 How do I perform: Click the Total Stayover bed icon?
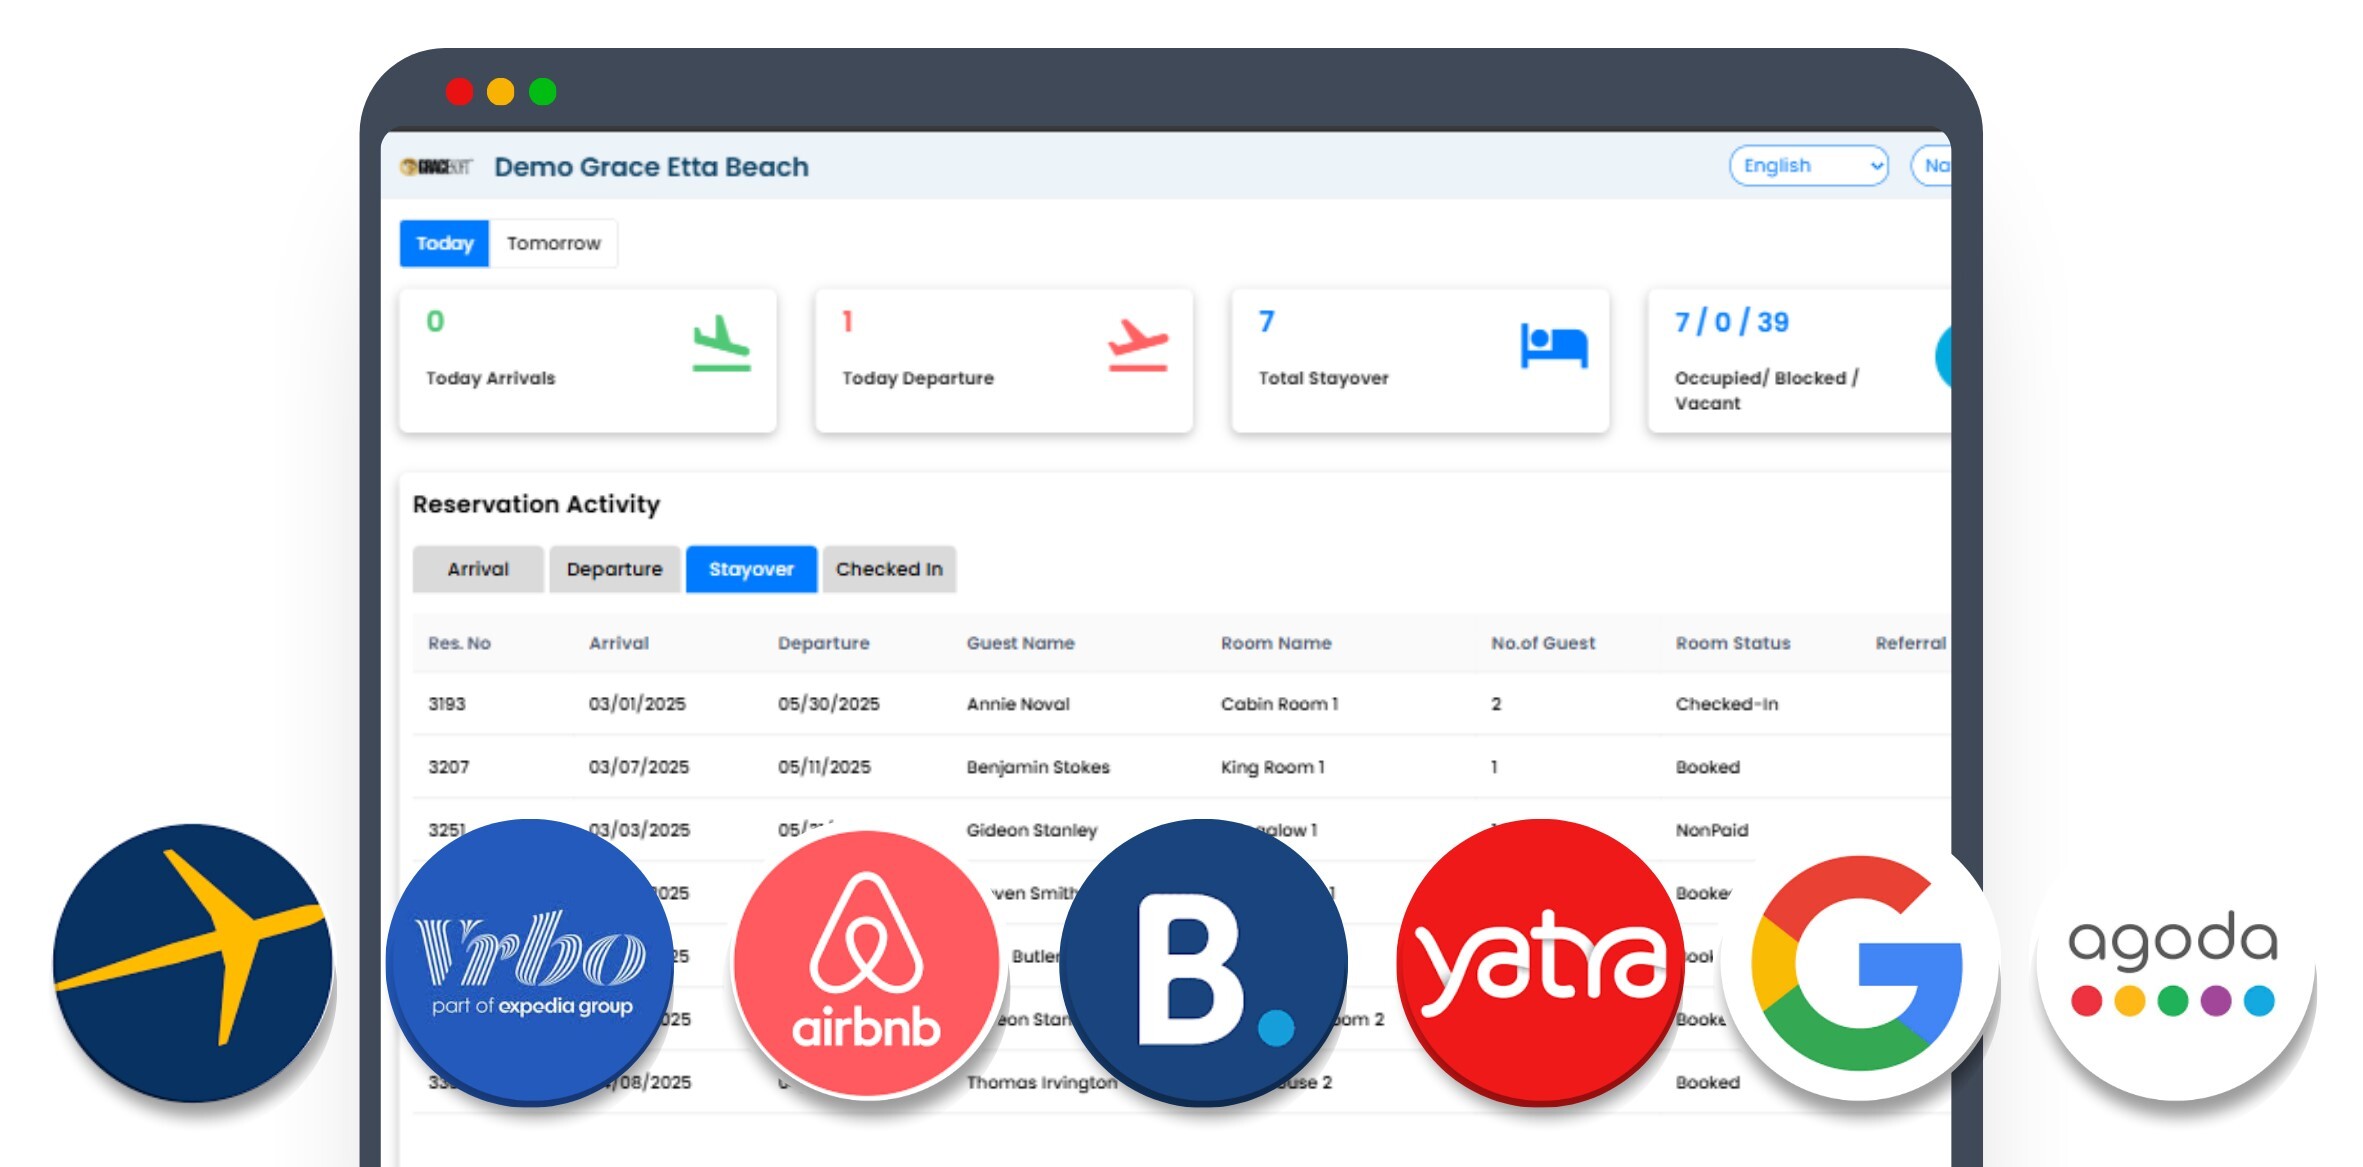click(1554, 345)
